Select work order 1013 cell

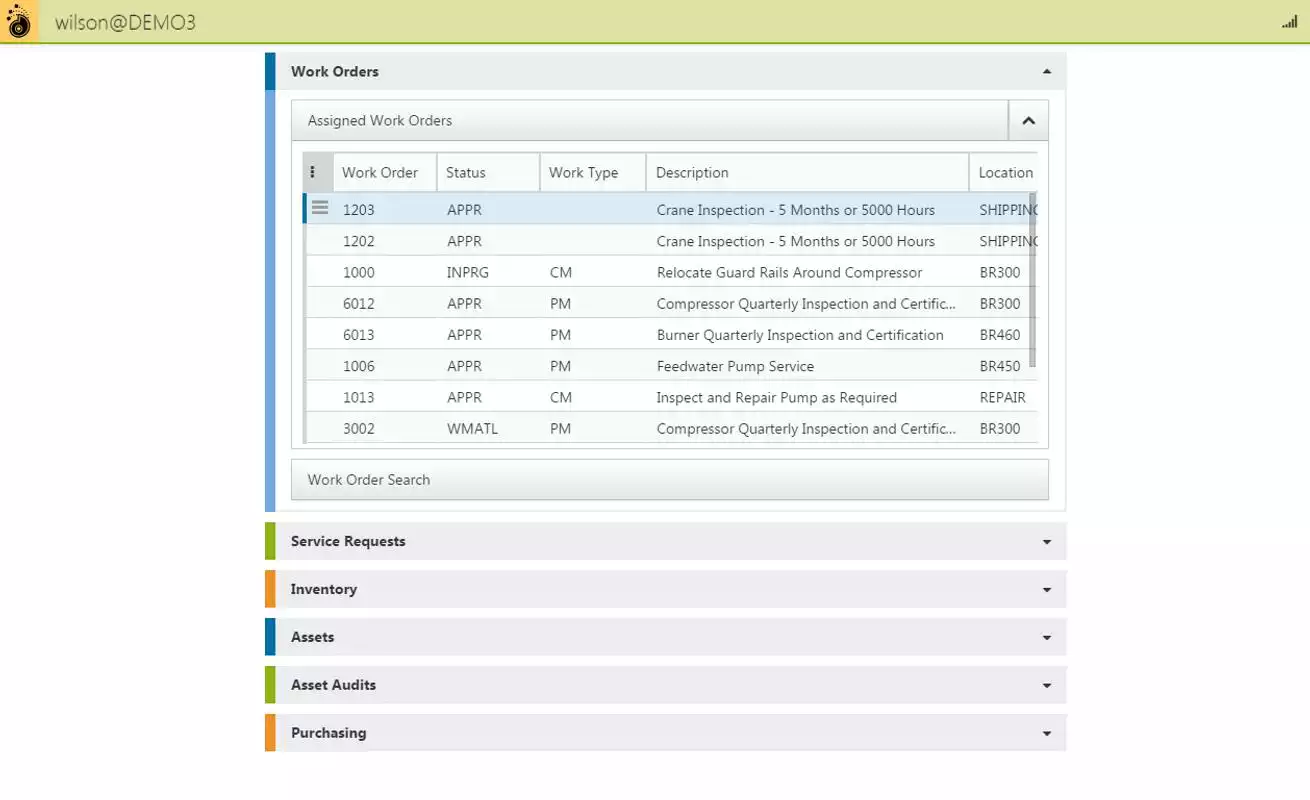point(358,397)
